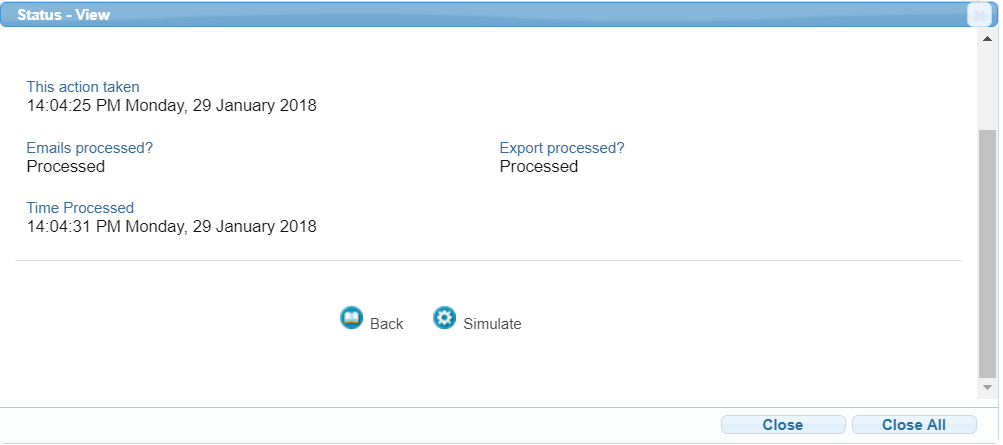Click the 'Status - View' title text
Viewport: 1003px width, 445px height.
click(x=63, y=15)
